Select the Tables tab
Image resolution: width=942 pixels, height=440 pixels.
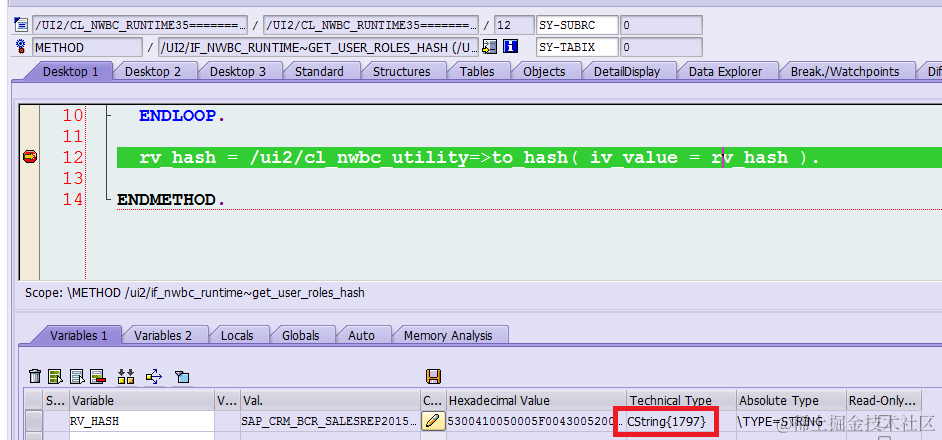tap(477, 72)
